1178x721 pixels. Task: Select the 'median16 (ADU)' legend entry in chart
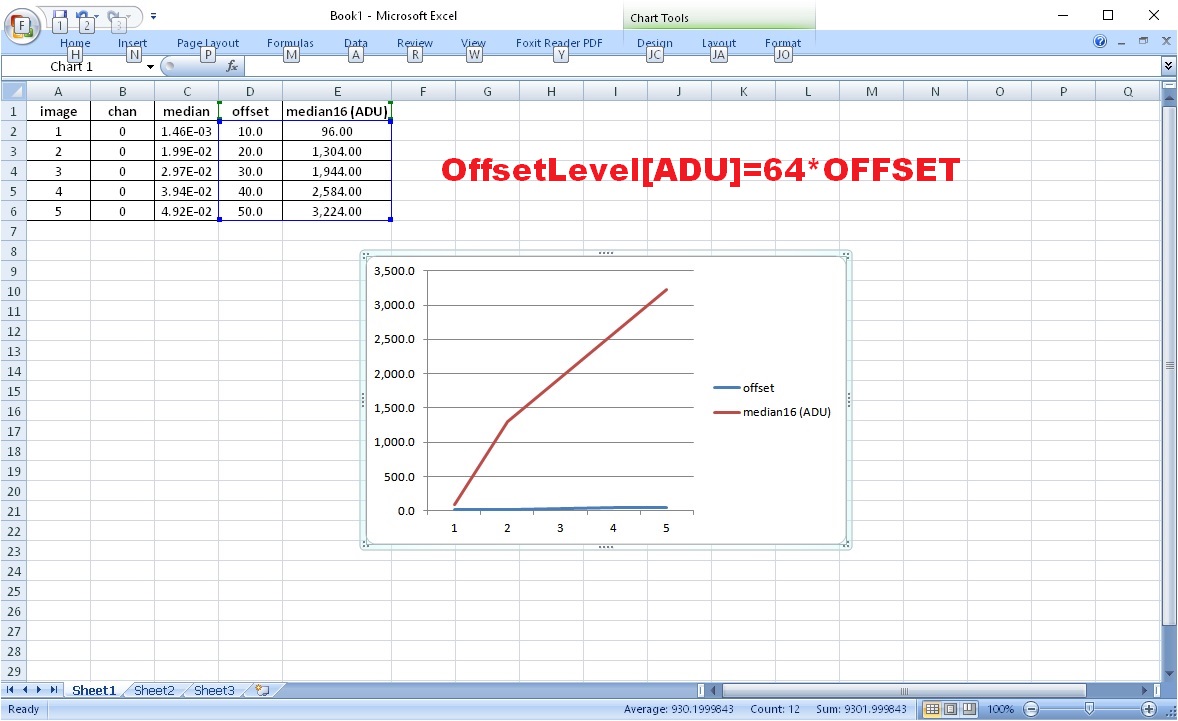coord(785,412)
